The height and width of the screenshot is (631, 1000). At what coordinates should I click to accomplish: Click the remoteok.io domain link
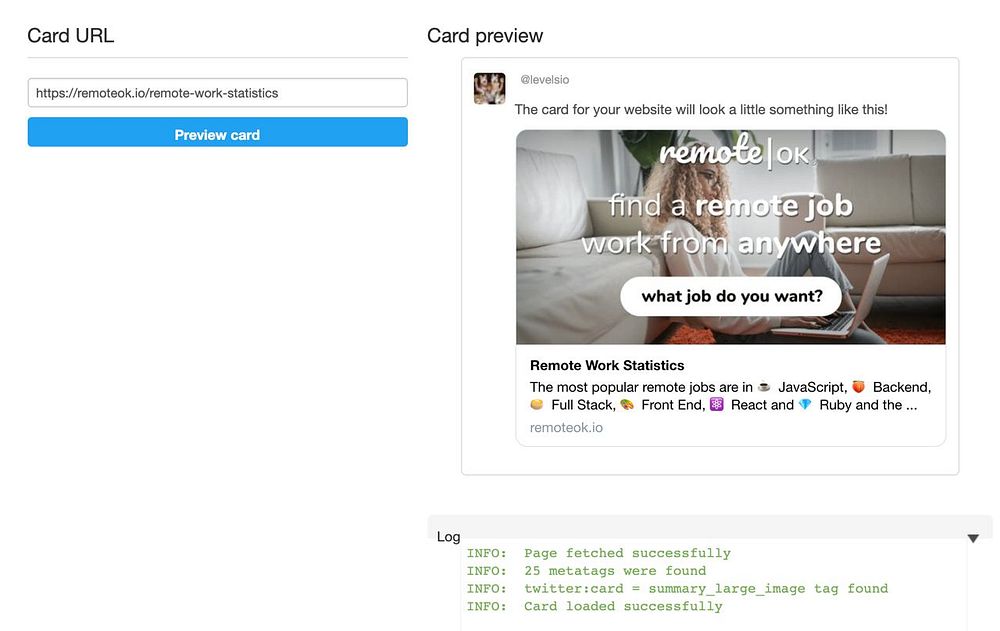click(x=566, y=427)
